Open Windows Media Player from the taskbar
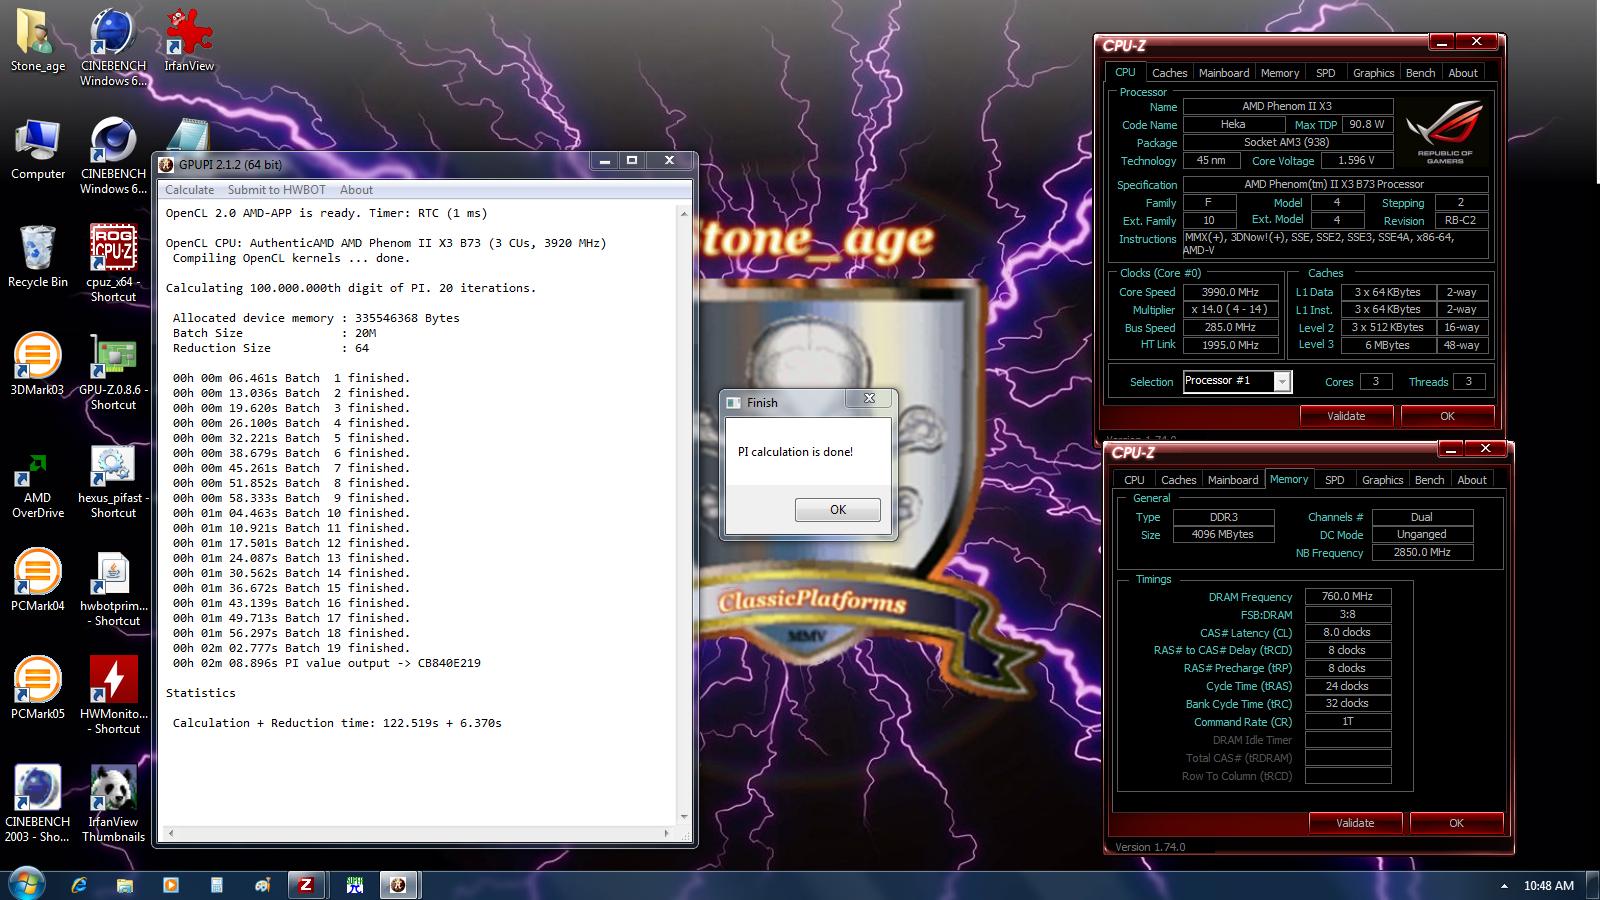Viewport: 1600px width, 900px height. coord(171,885)
